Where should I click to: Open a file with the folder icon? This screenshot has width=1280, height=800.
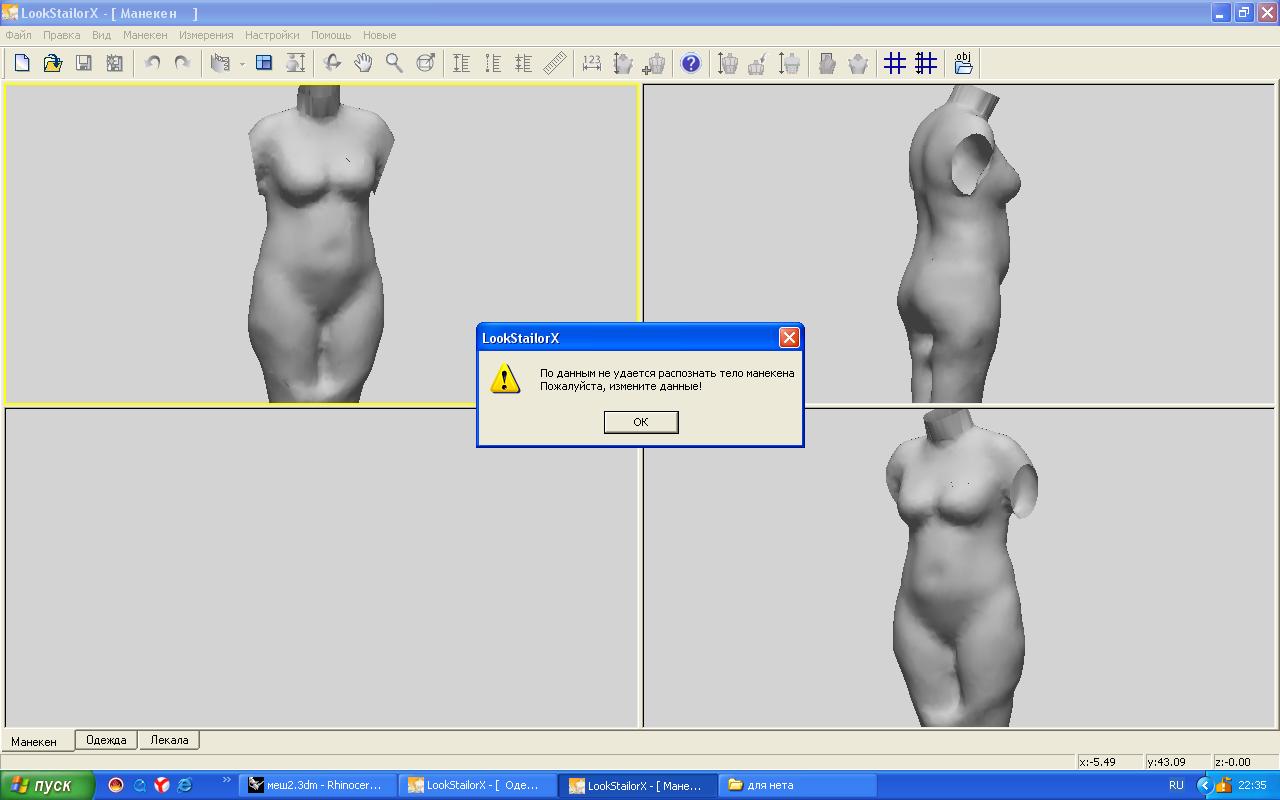point(53,63)
